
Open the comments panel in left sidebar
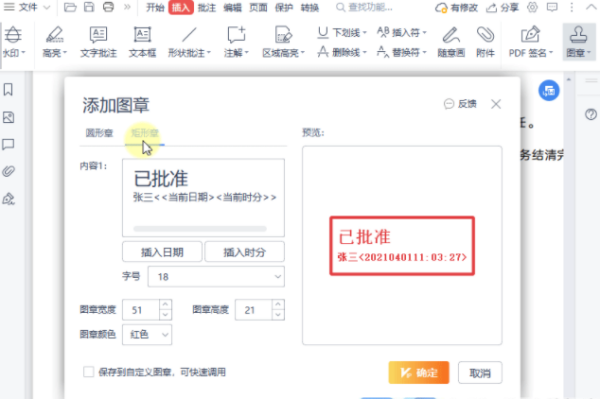click(8, 144)
